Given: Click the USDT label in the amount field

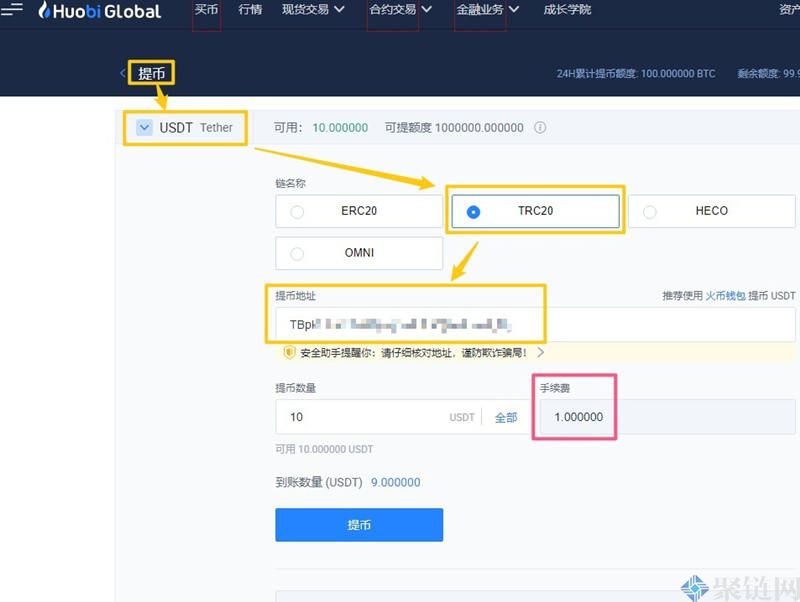Looking at the screenshot, I should (461, 417).
